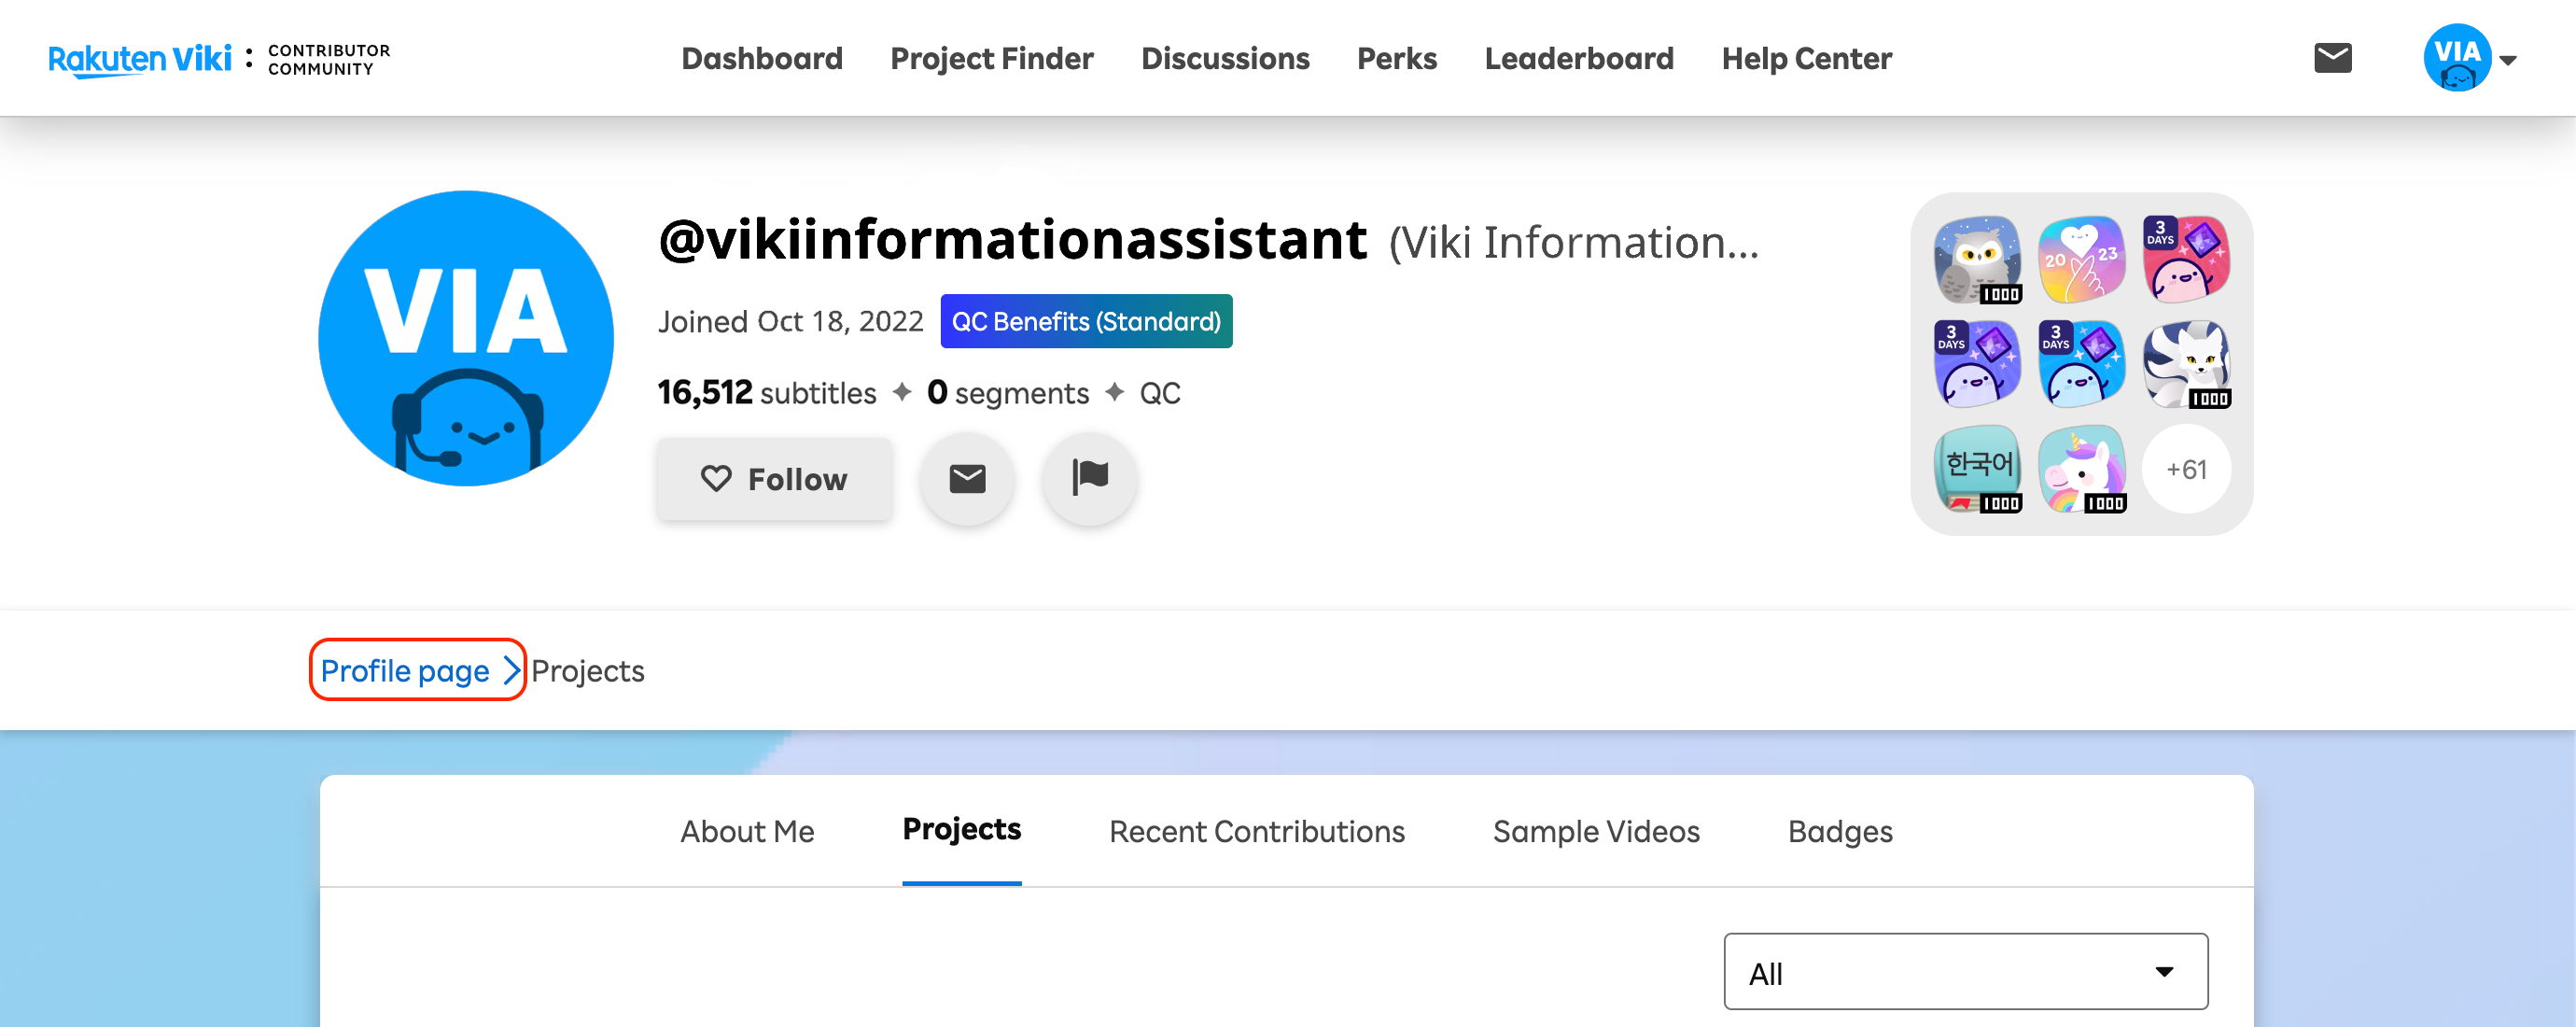
Task: Click the Contributor Community label
Action: coord(329,59)
